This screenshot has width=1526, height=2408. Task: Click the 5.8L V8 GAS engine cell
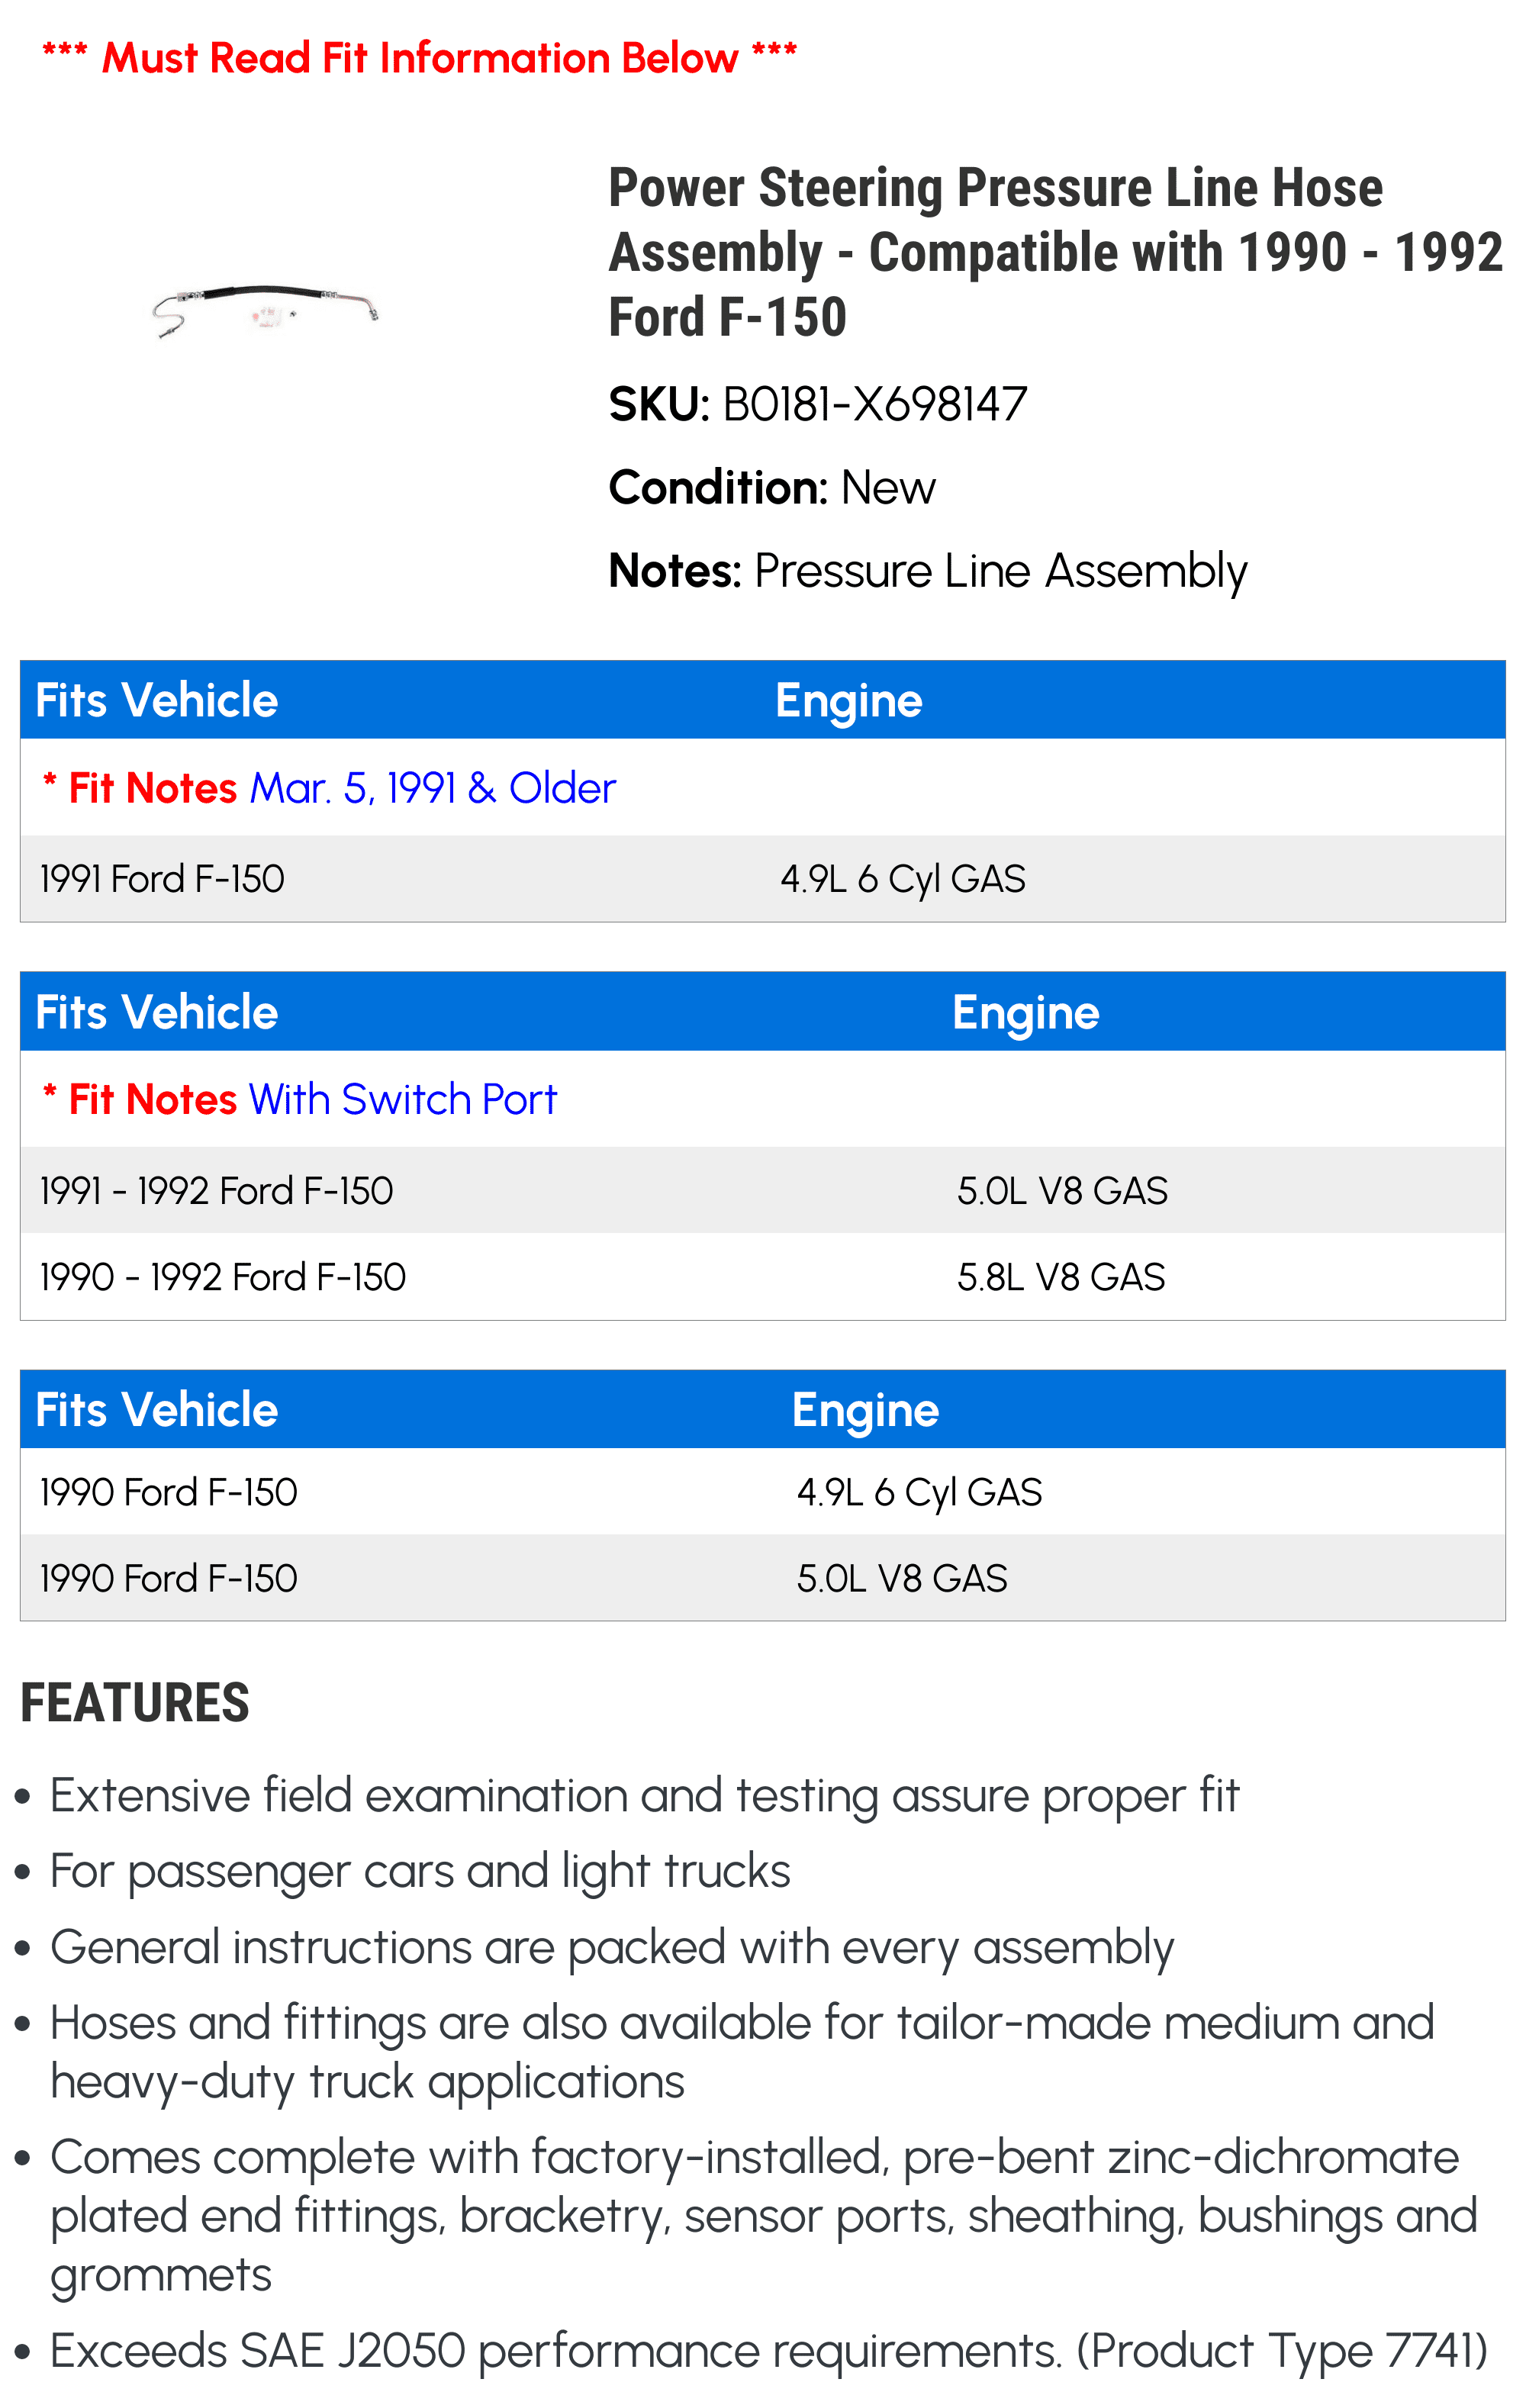[1060, 1277]
